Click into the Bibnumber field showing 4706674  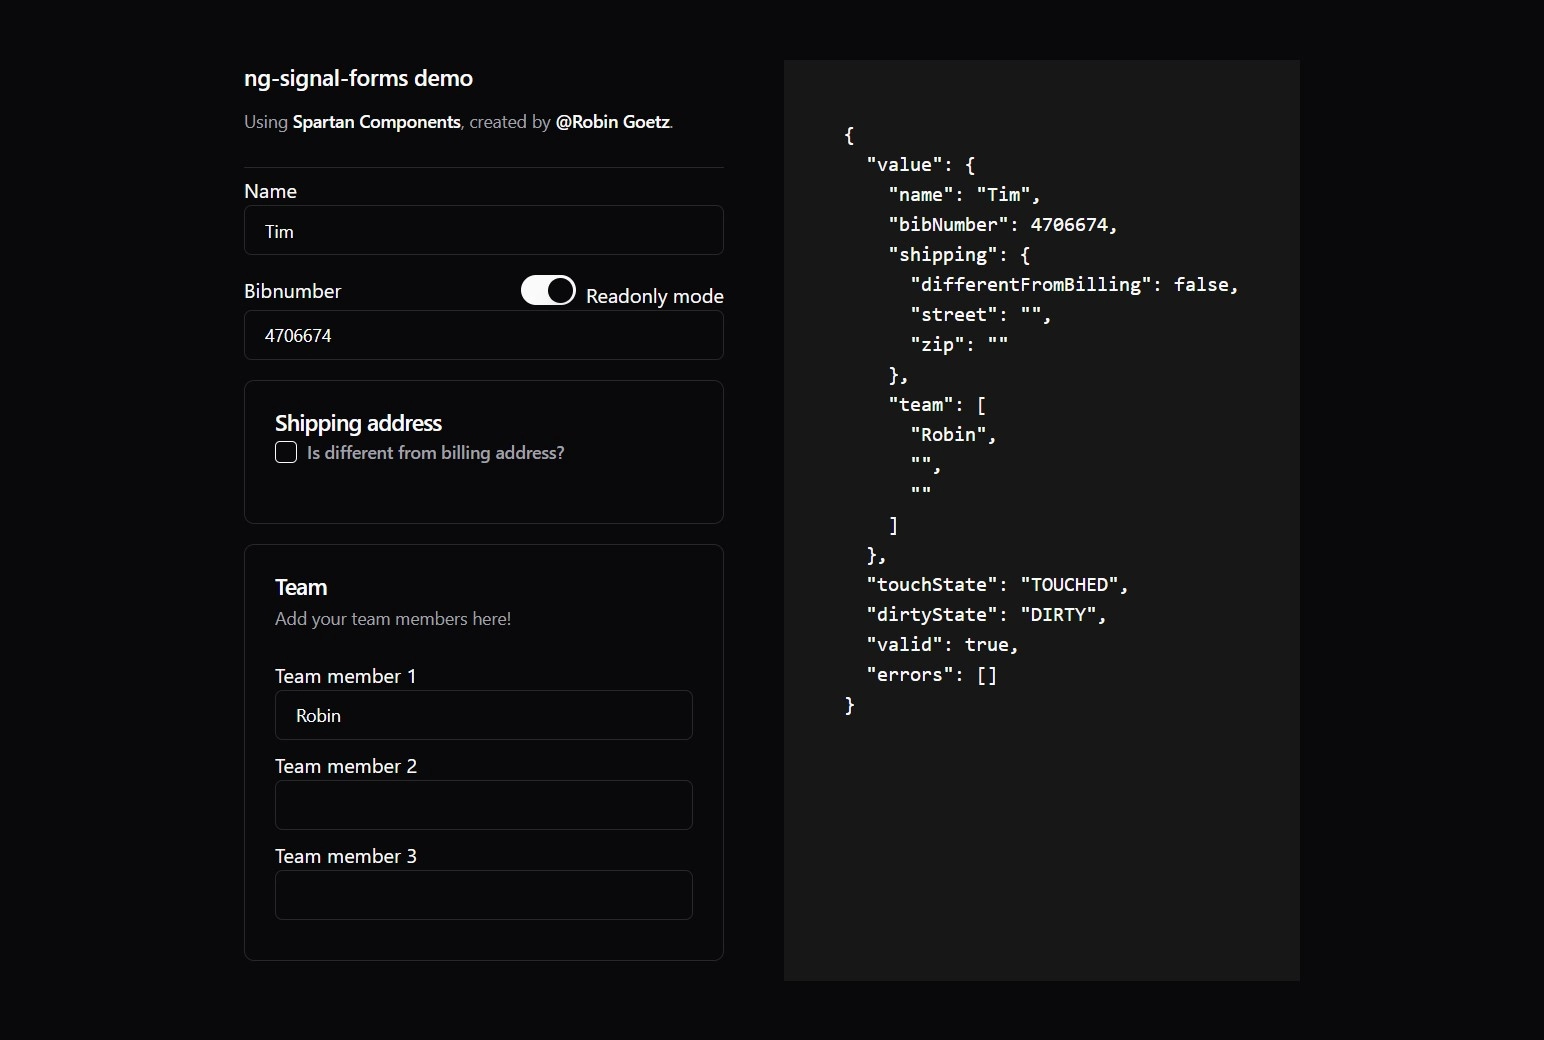point(484,335)
